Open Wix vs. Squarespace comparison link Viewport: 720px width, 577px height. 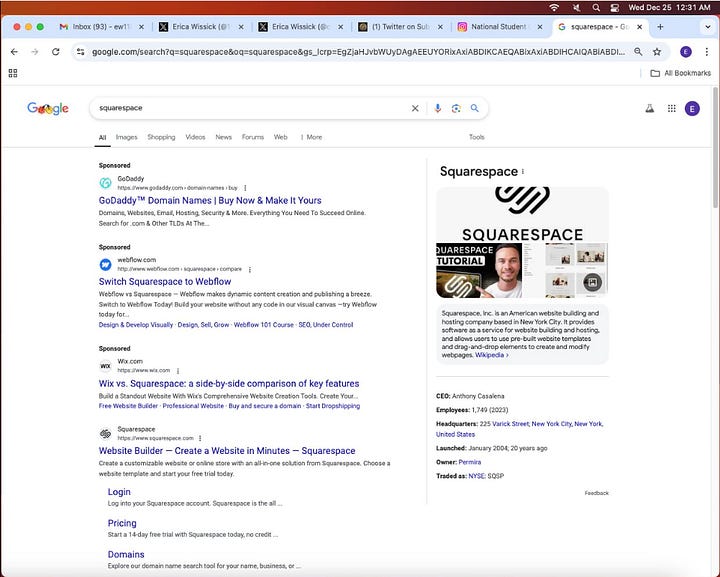pos(229,384)
